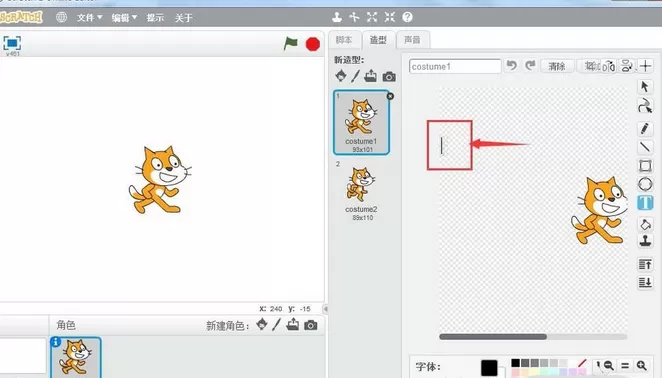Select the Ellipse tool

click(645, 184)
